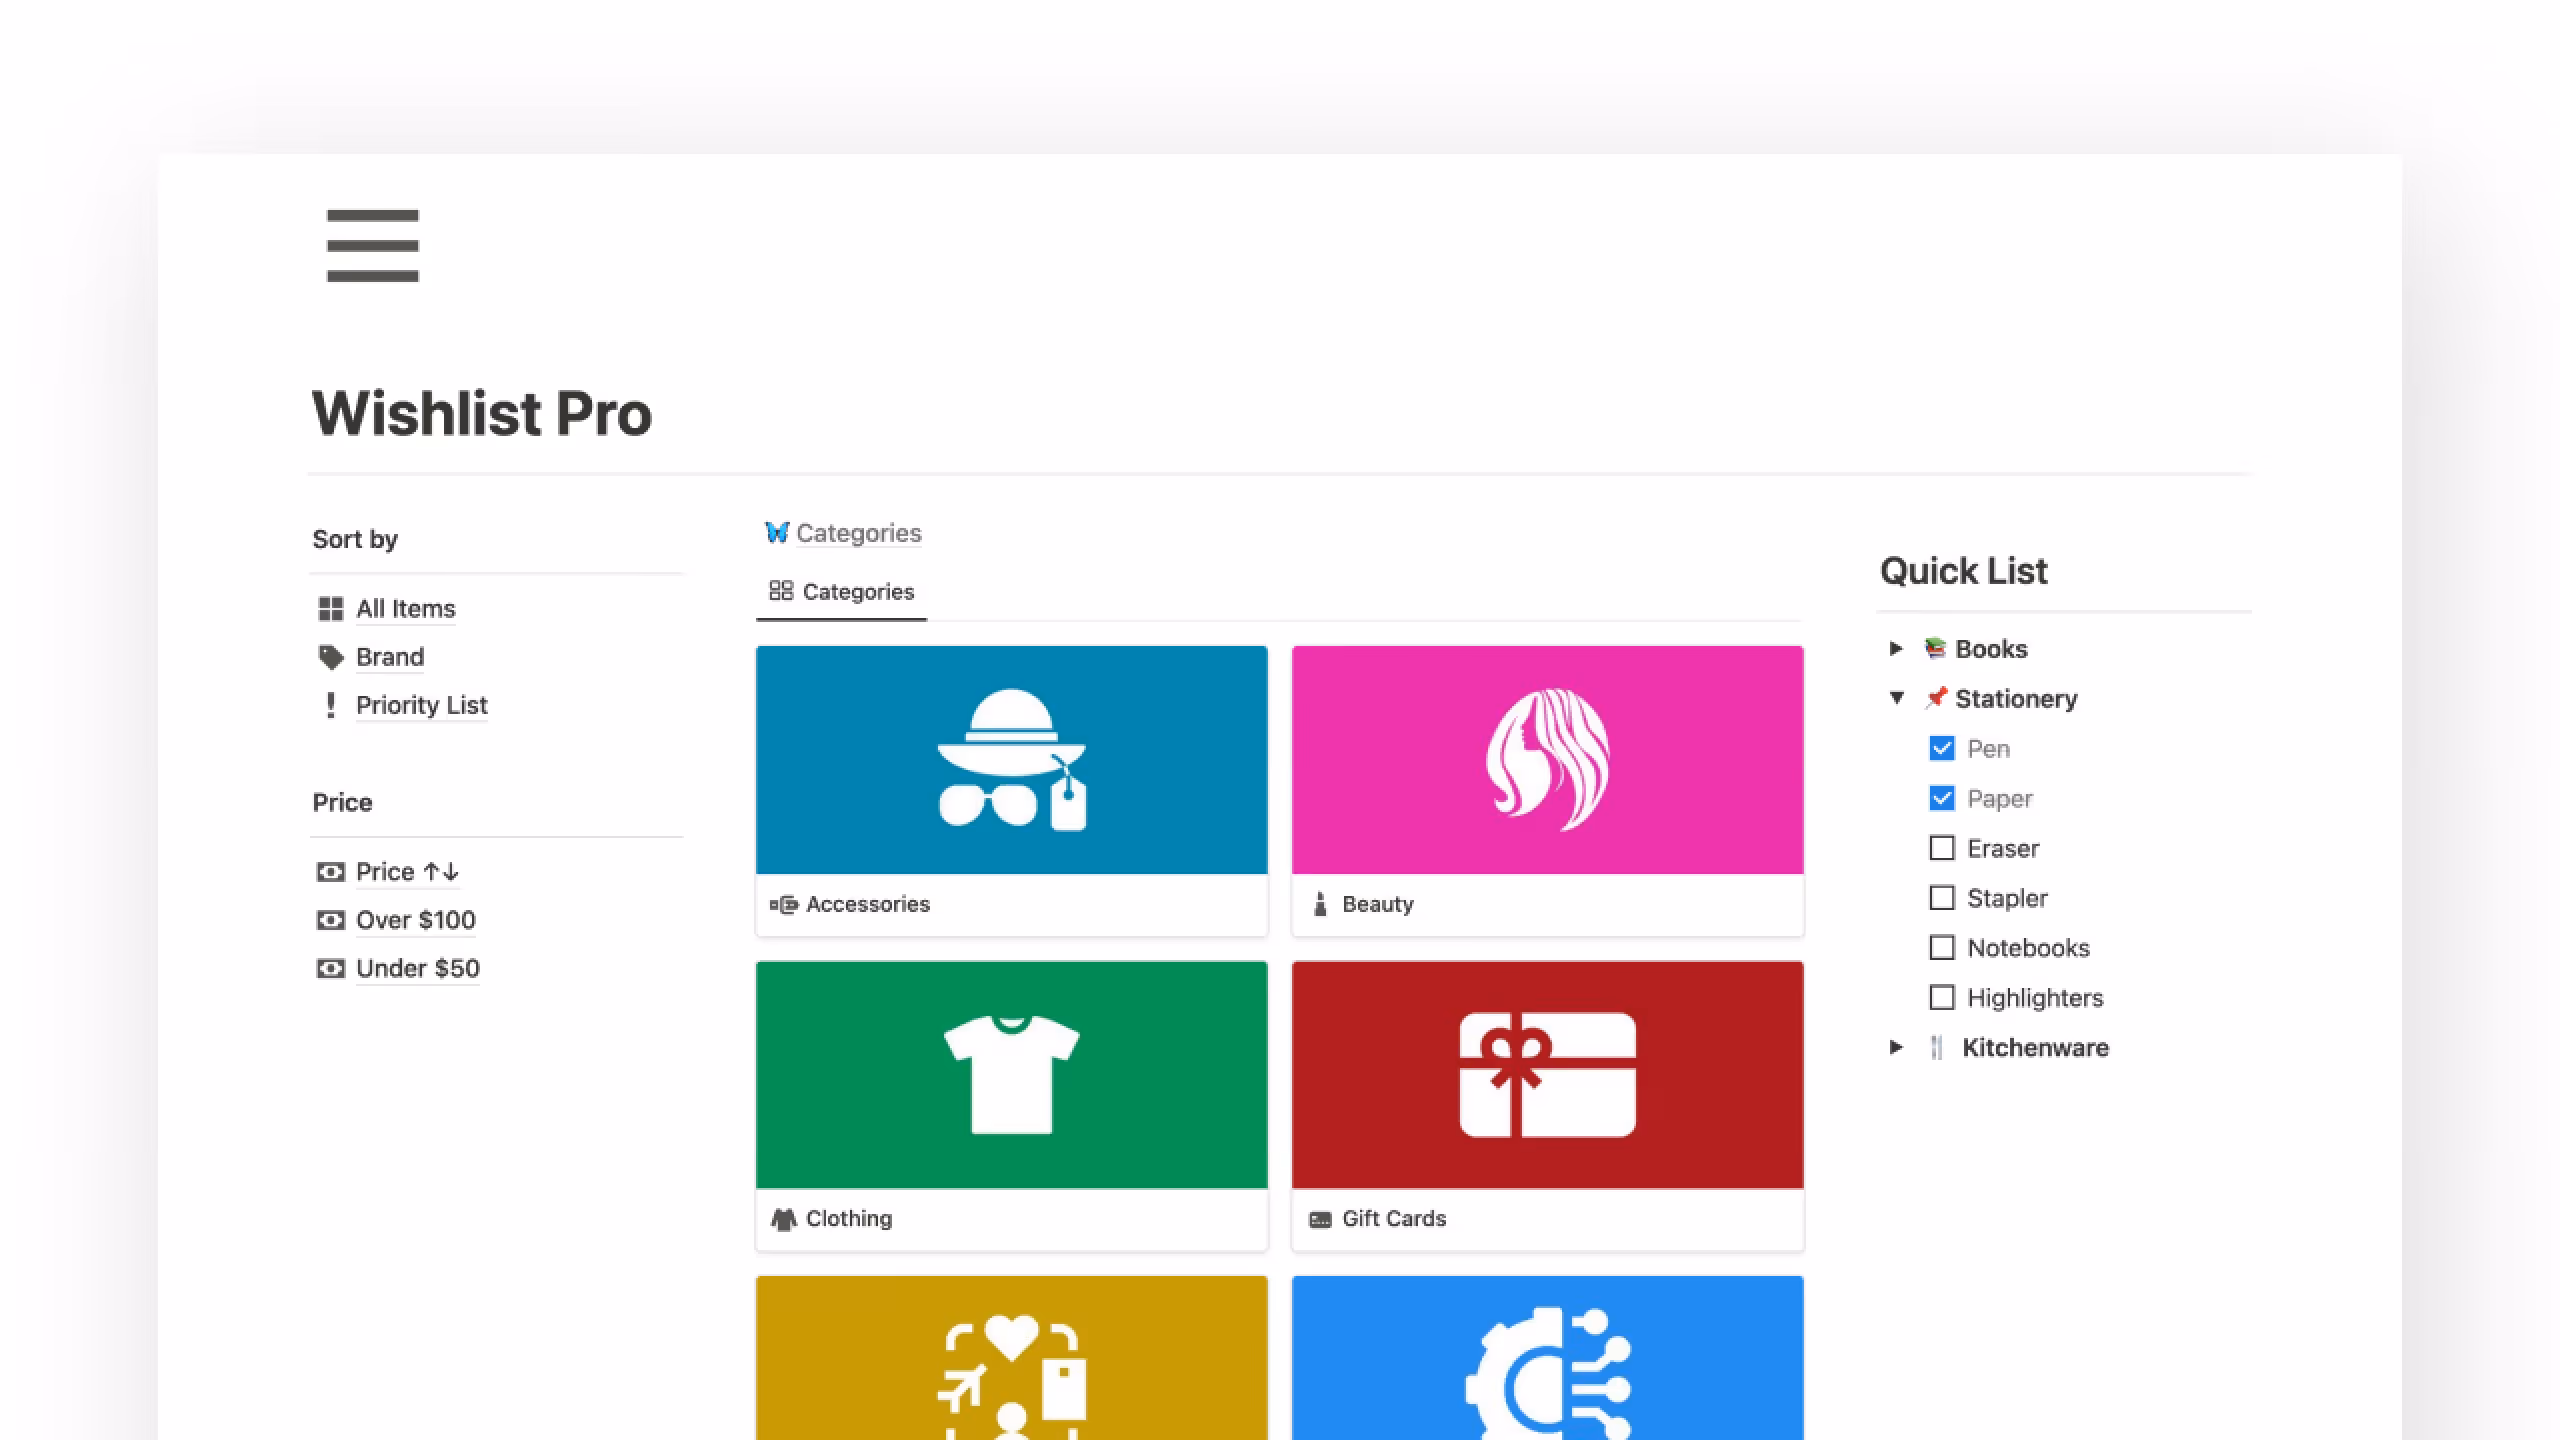
Task: Click the card icon beside Gift Cards label
Action: pos(1320,1219)
